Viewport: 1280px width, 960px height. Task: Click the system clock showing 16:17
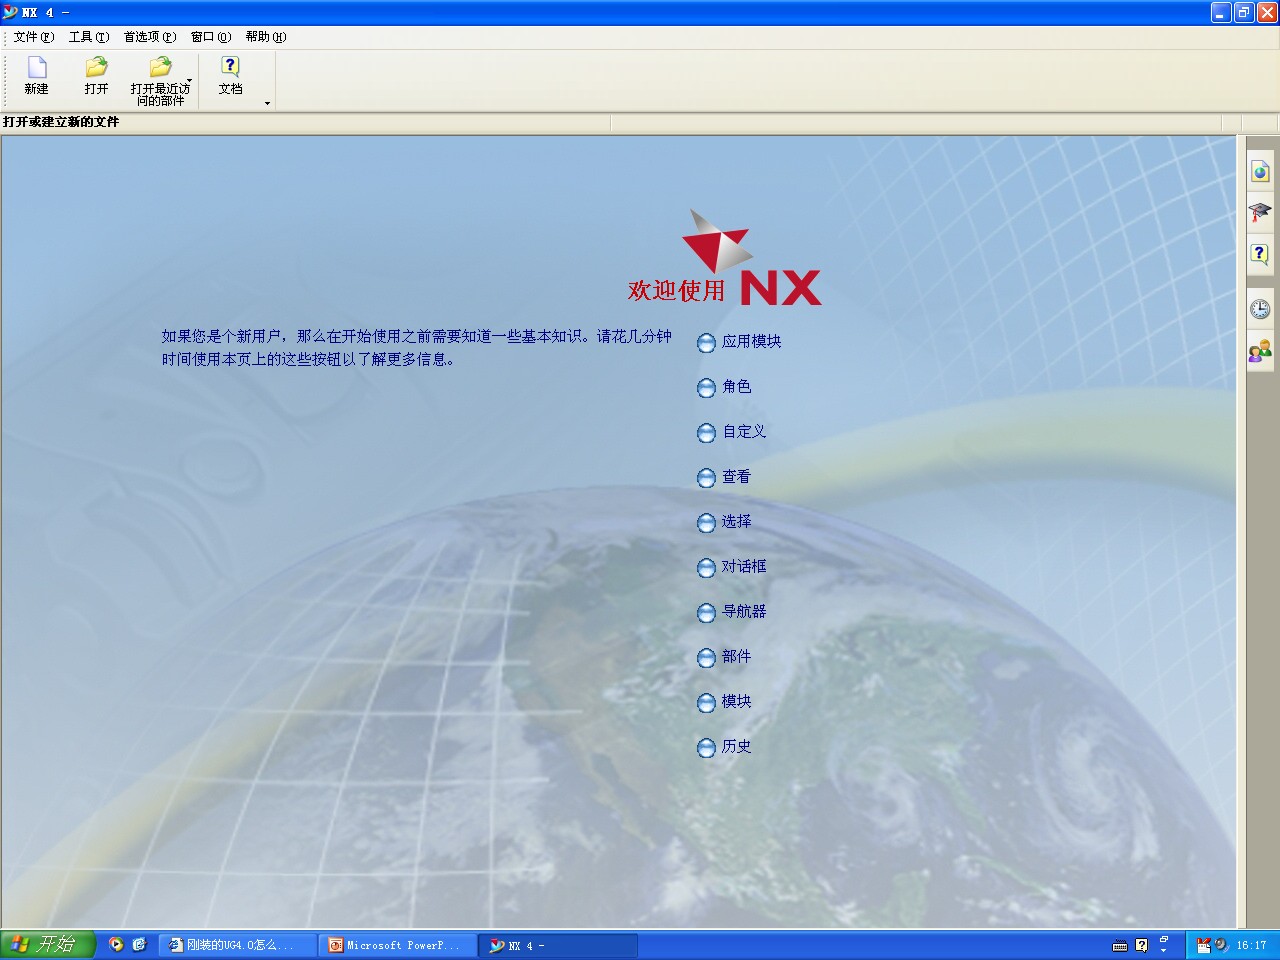1251,945
